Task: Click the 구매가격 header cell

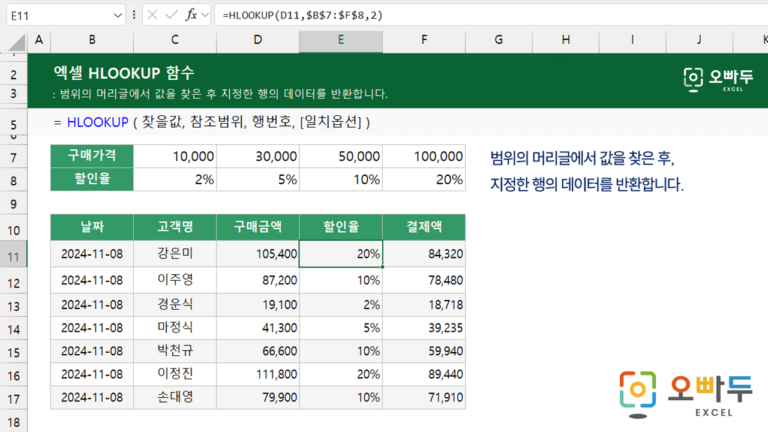Action: (x=92, y=156)
